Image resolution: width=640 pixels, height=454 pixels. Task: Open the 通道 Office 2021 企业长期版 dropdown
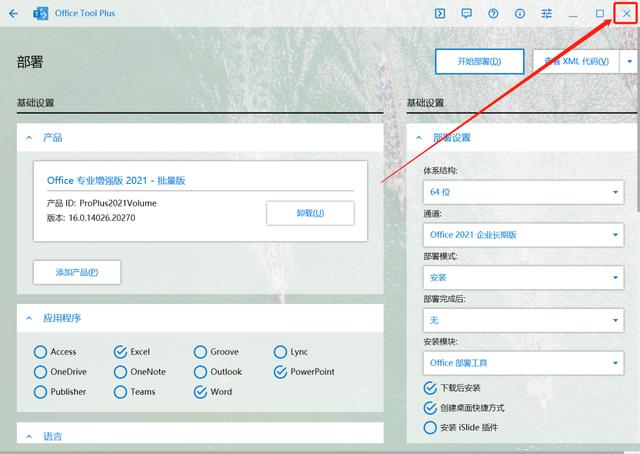pyautogui.click(x=524, y=235)
